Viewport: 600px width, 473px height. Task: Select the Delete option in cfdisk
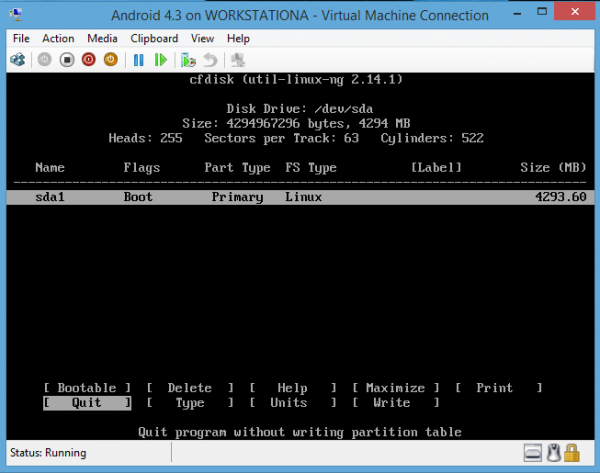coord(190,388)
